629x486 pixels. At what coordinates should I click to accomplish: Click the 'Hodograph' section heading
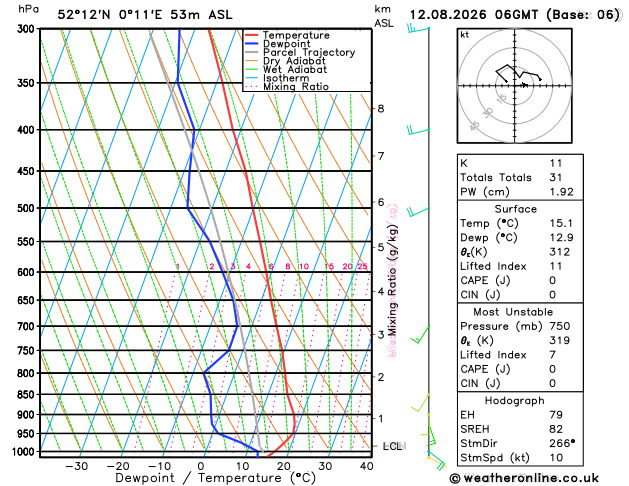click(x=515, y=401)
